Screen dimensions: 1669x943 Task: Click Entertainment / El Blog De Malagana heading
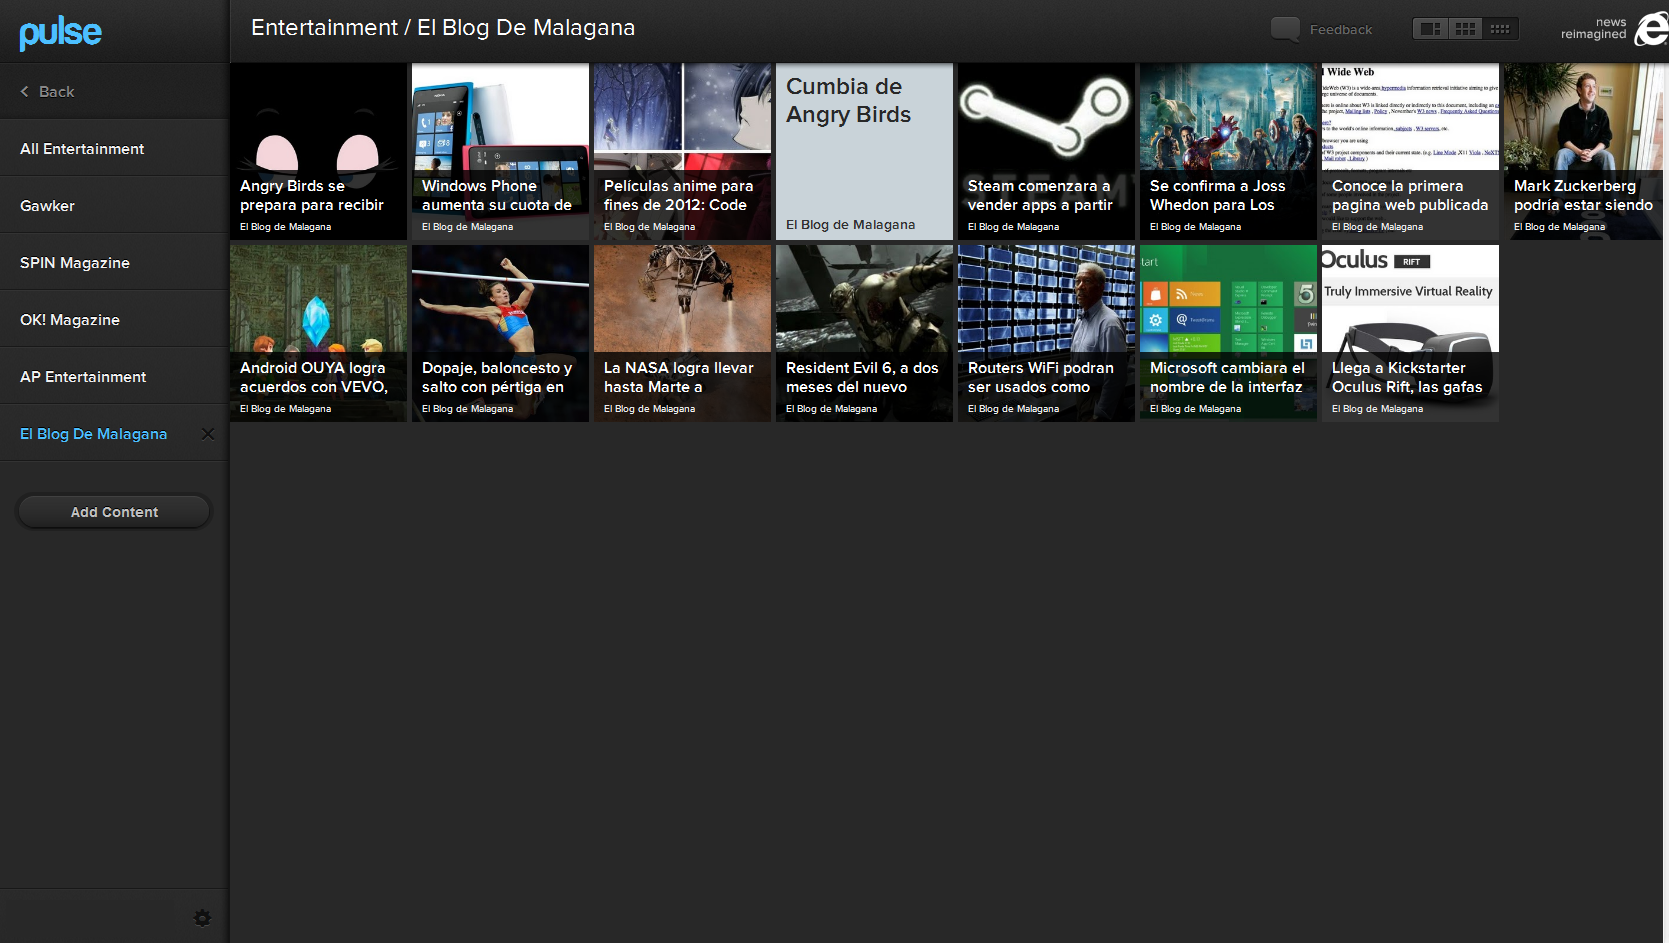443,28
